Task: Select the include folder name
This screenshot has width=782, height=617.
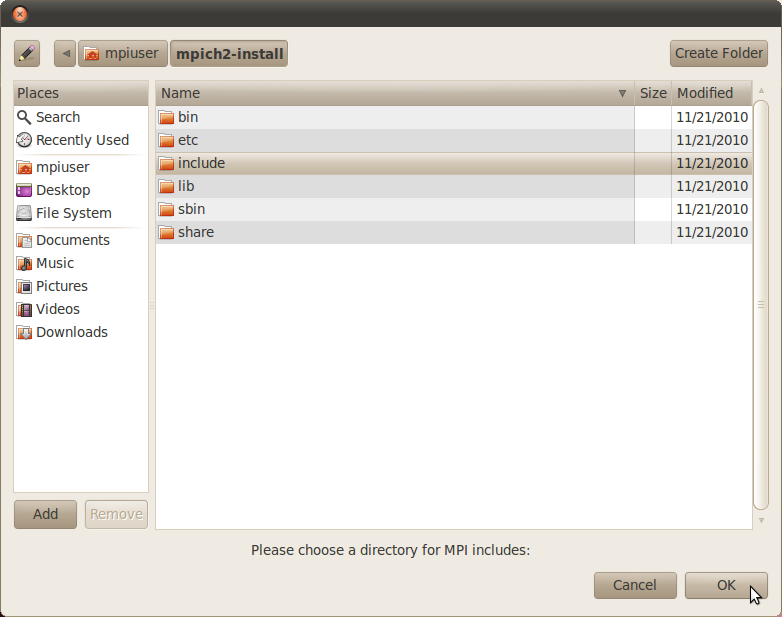Action: point(201,163)
